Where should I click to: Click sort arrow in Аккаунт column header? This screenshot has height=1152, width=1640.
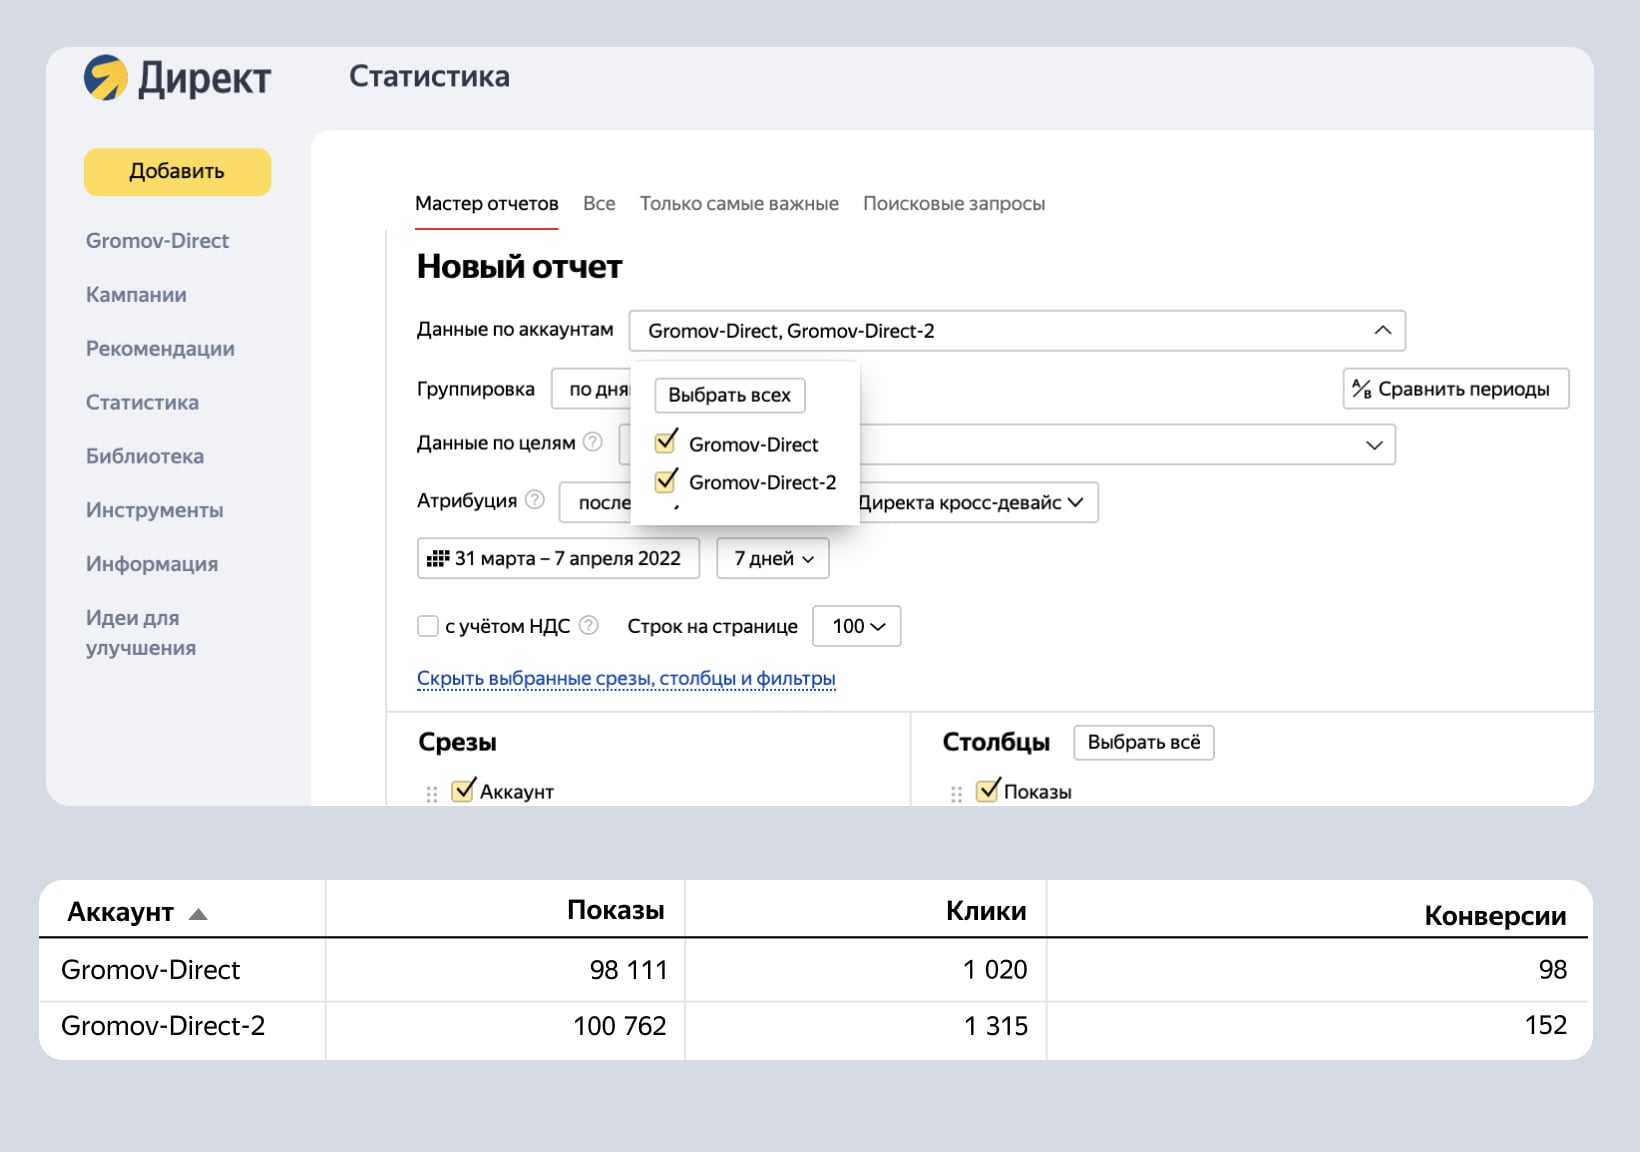198,914
